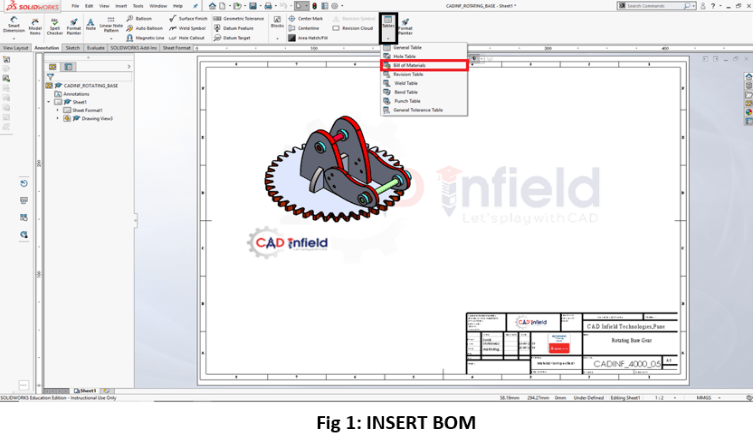Switch to the Evaluate tab
753x447 pixels.
pos(96,48)
